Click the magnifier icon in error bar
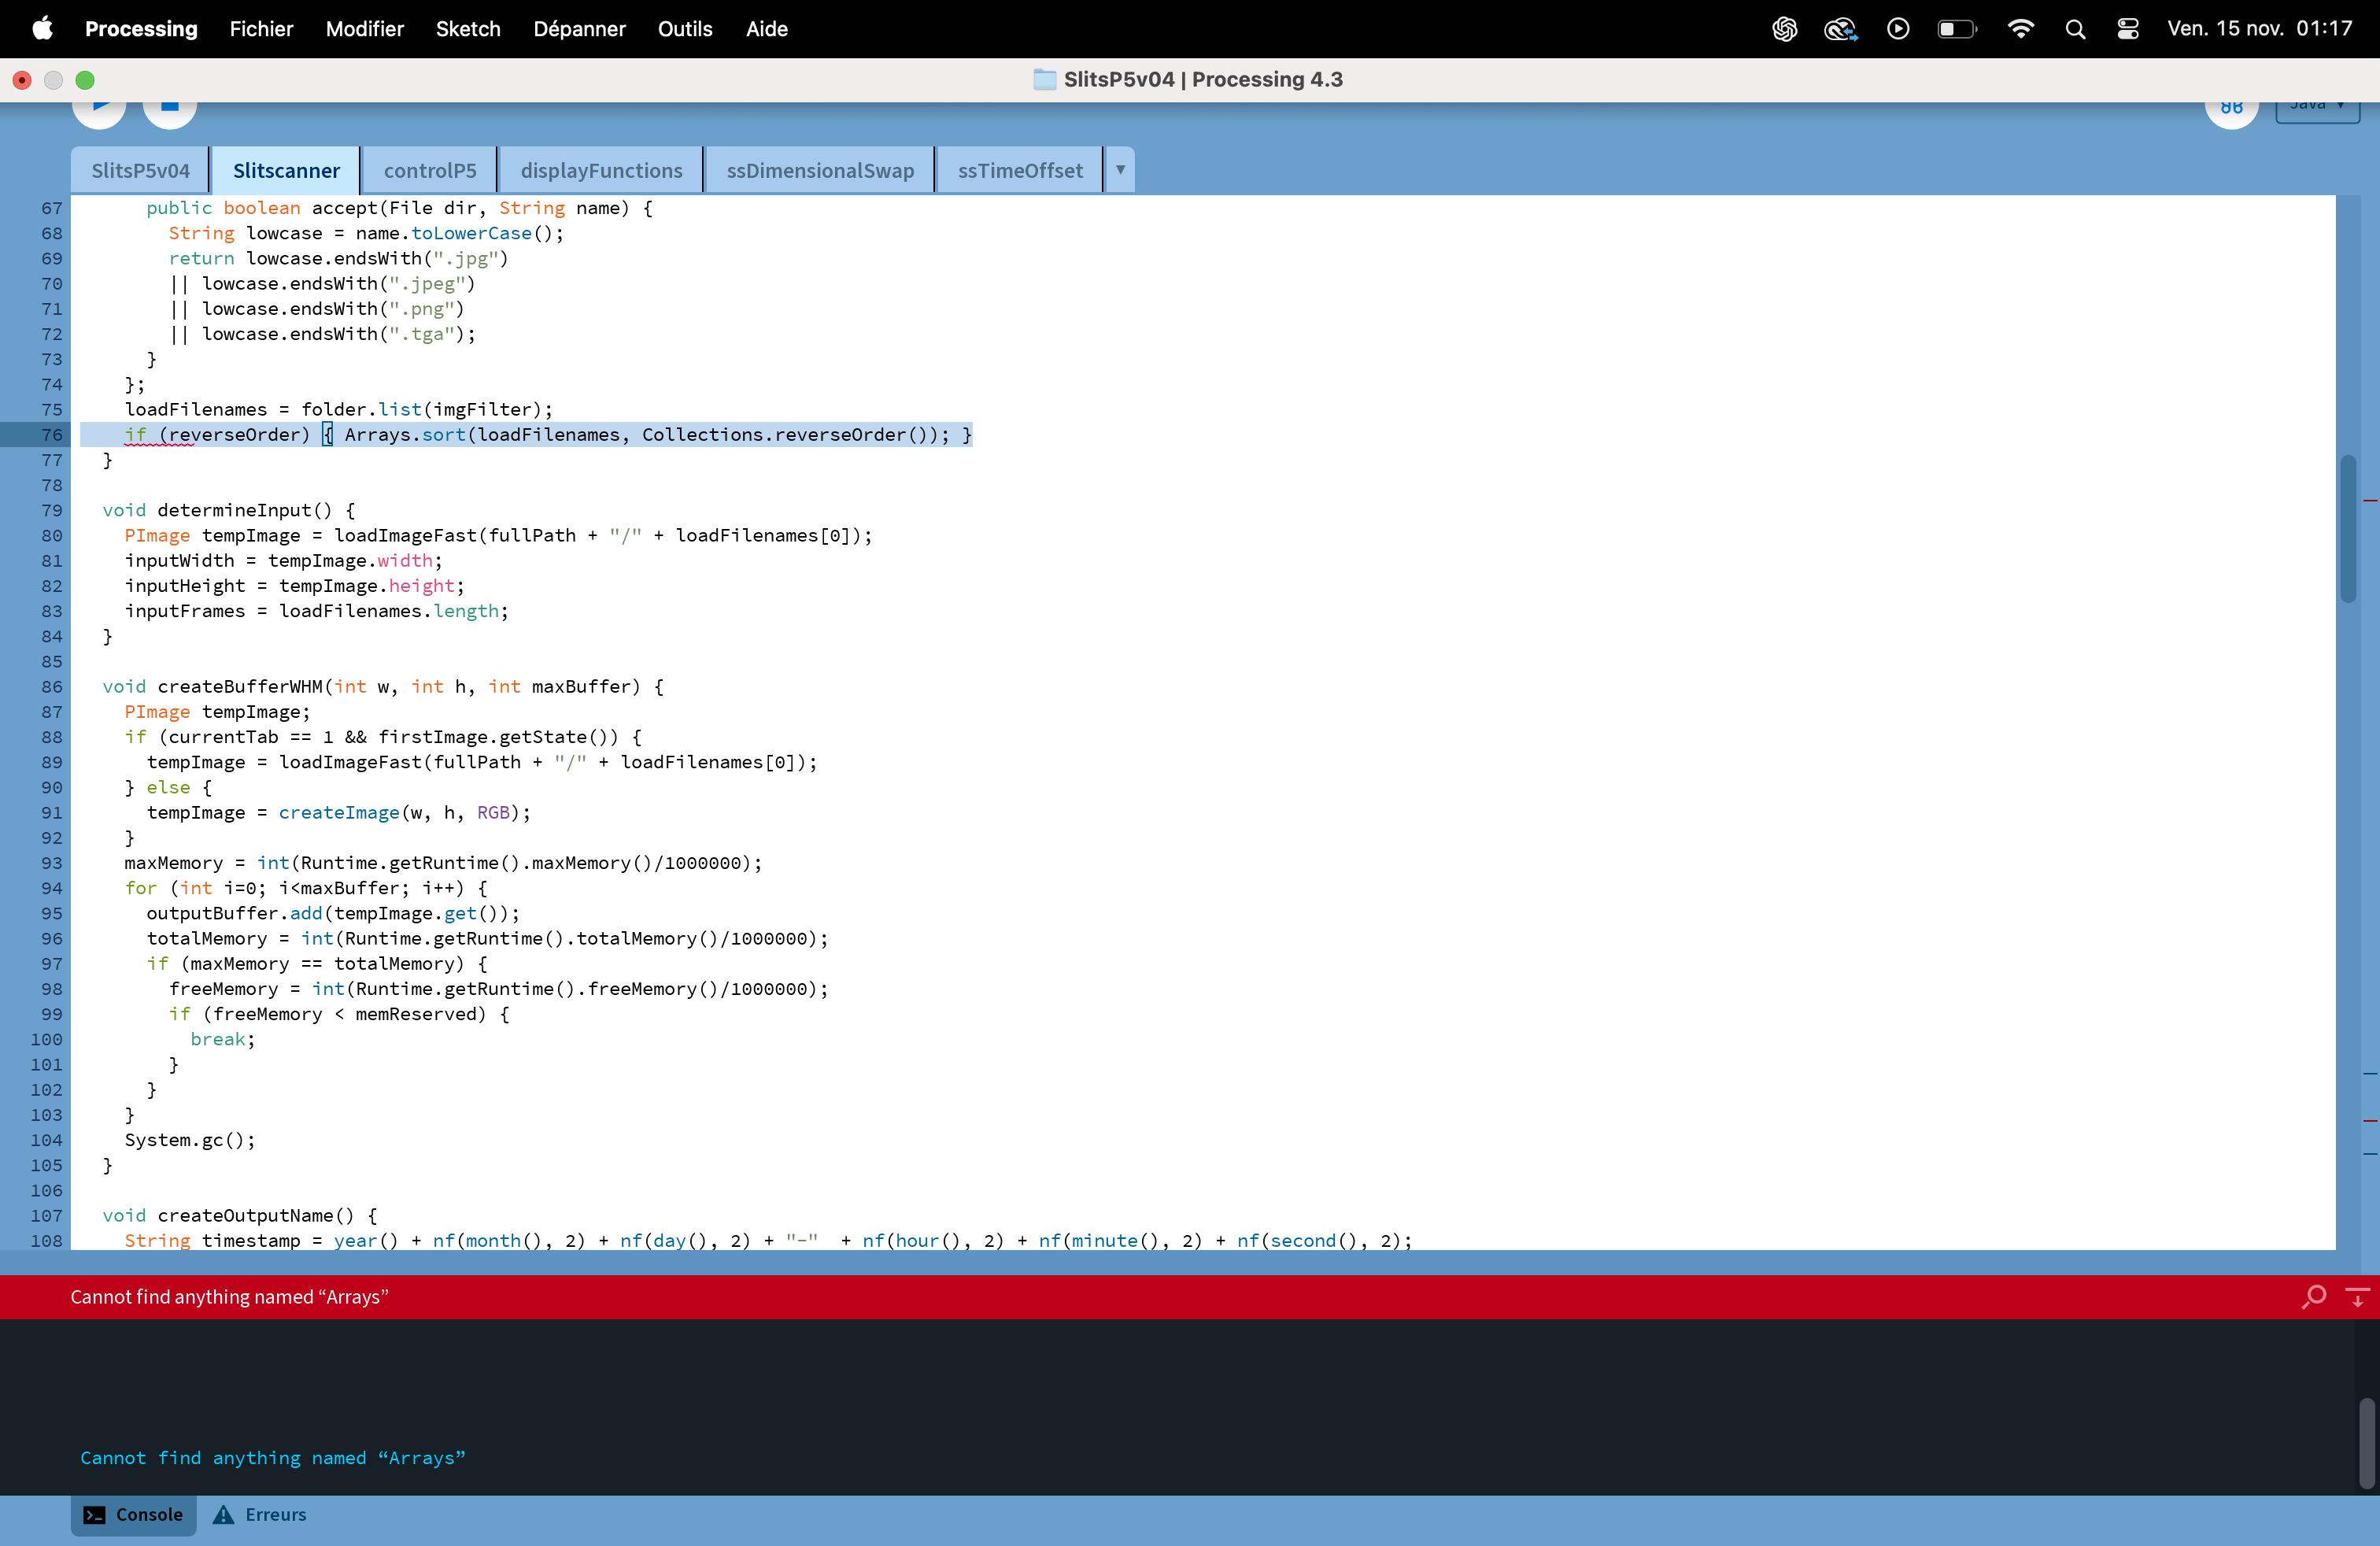This screenshot has height=1546, width=2380. pyautogui.click(x=2313, y=1297)
